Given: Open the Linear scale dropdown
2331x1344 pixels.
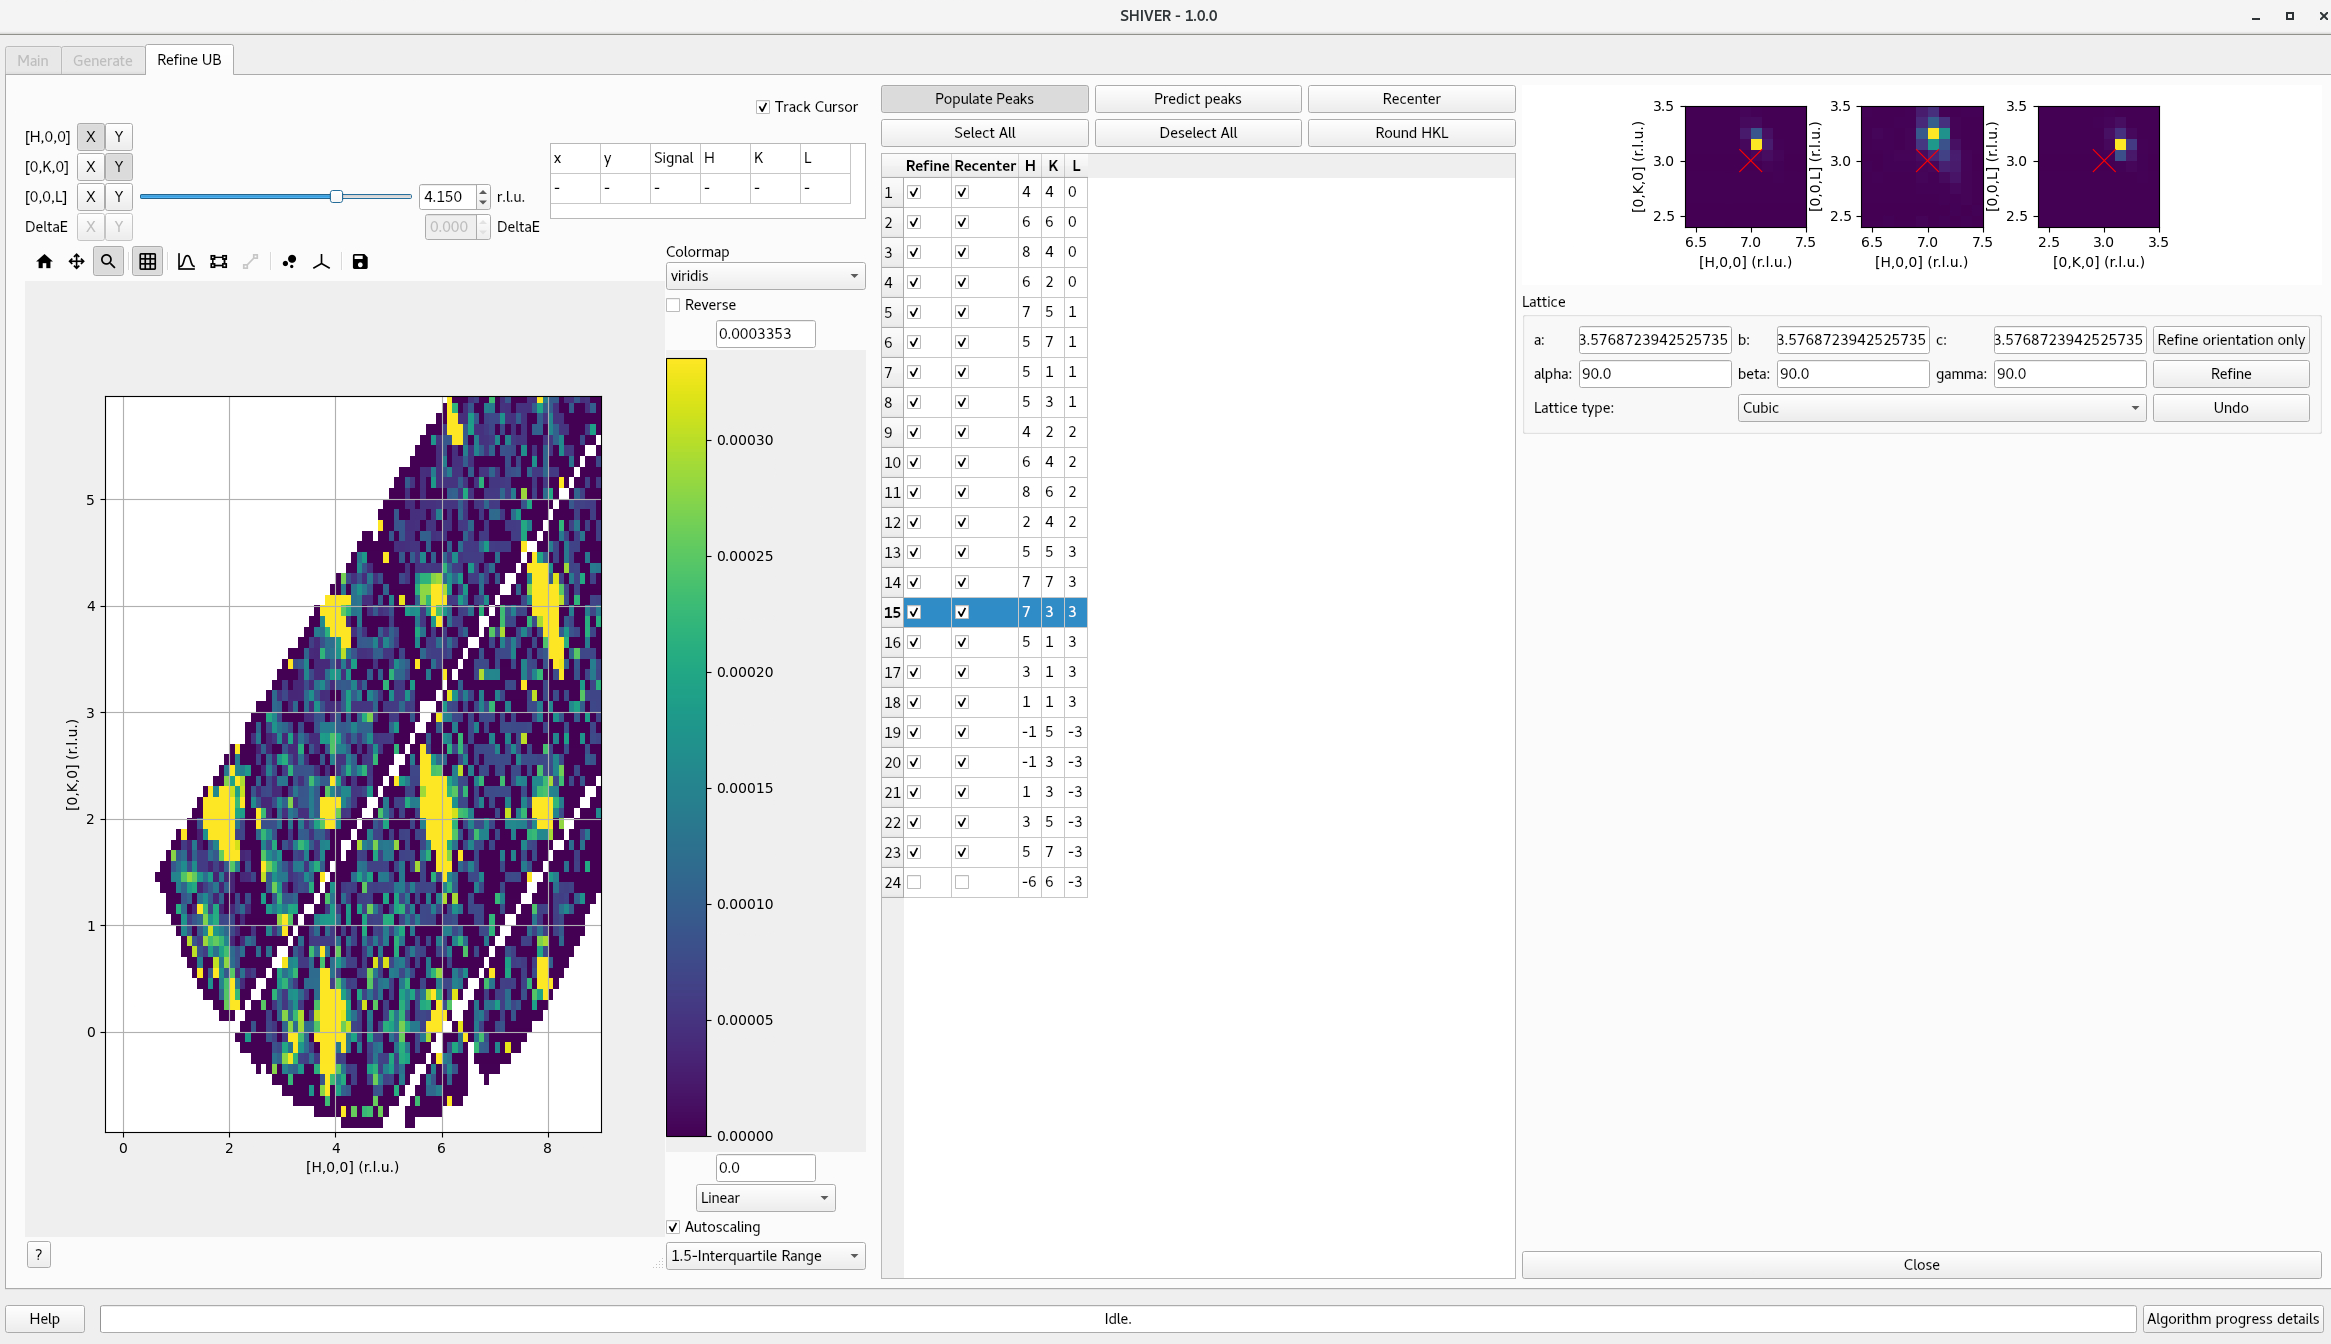Looking at the screenshot, I should click(764, 1197).
